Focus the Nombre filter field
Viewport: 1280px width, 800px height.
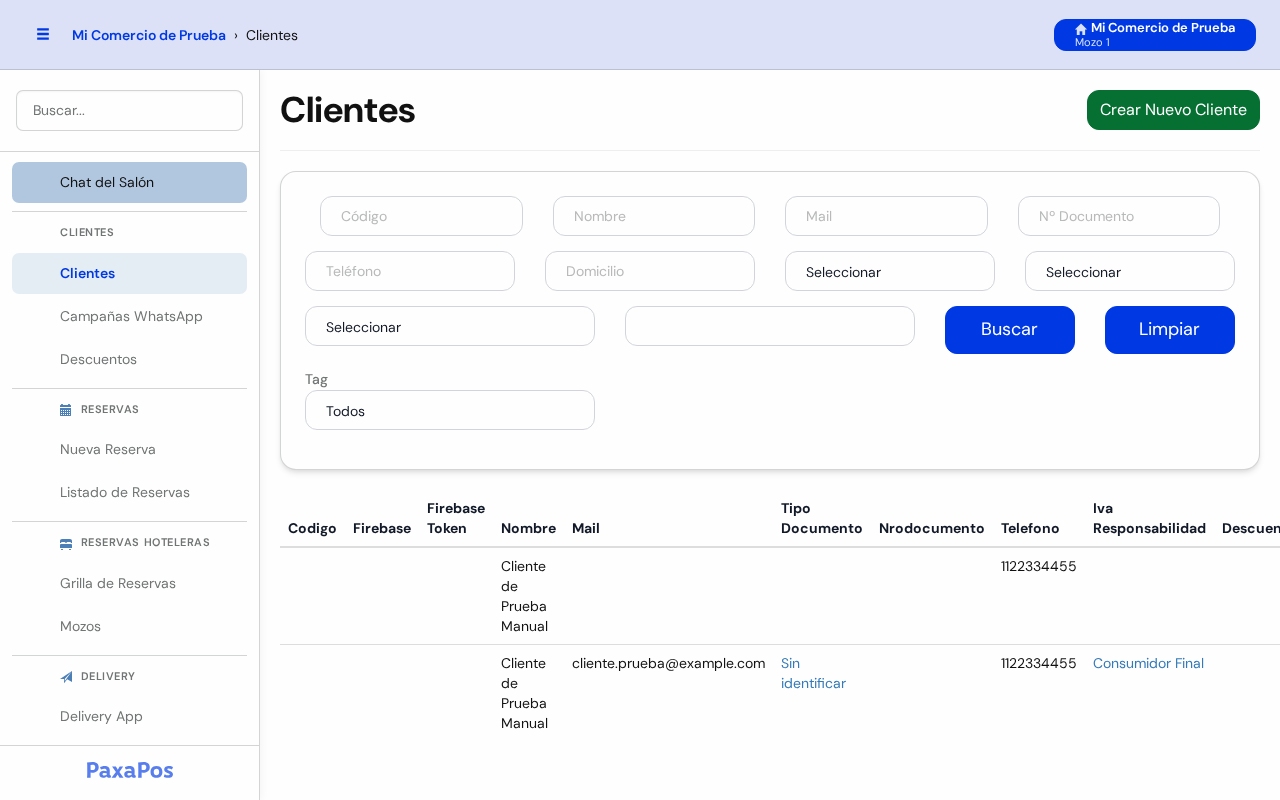tap(654, 216)
